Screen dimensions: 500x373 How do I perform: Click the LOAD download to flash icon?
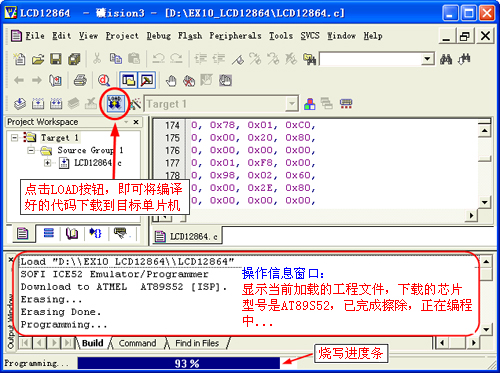point(115,103)
